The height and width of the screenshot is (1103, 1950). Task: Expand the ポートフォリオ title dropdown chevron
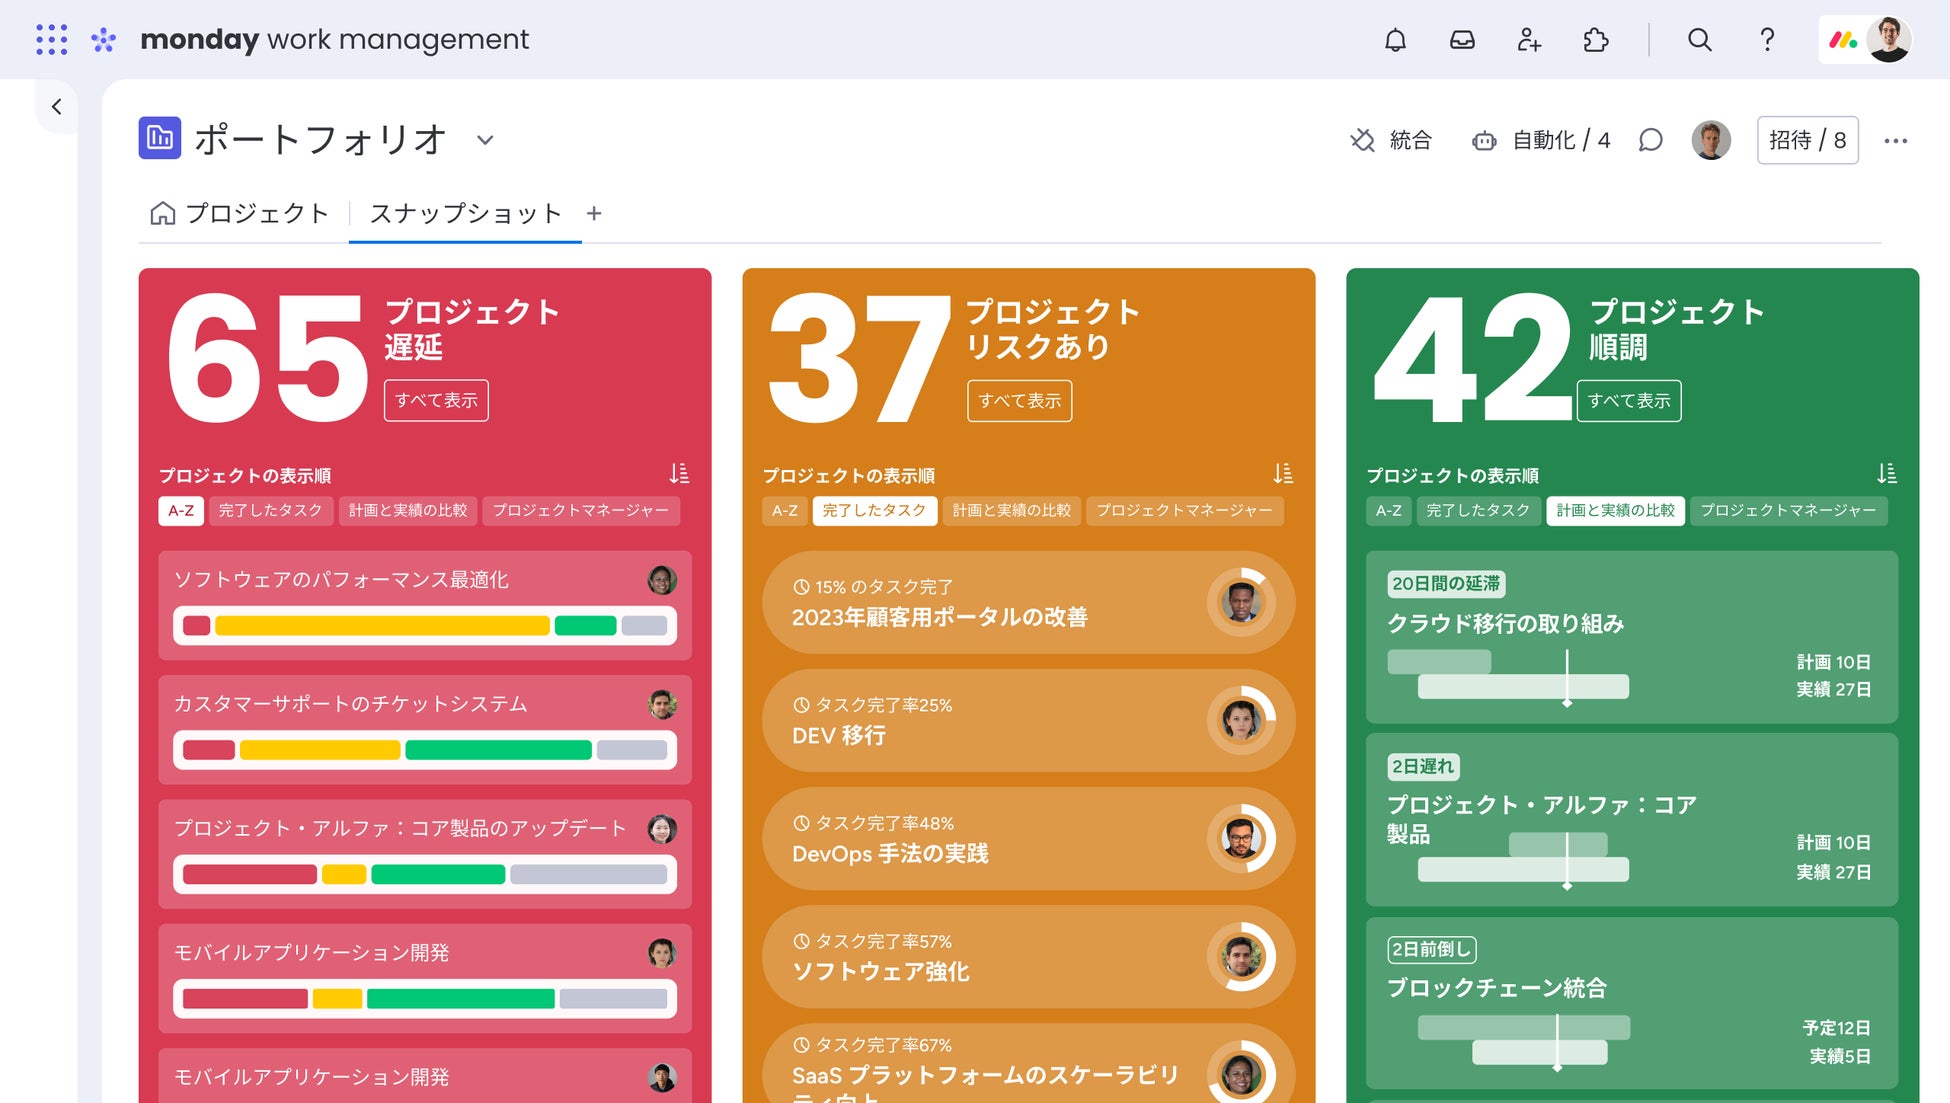tap(485, 140)
